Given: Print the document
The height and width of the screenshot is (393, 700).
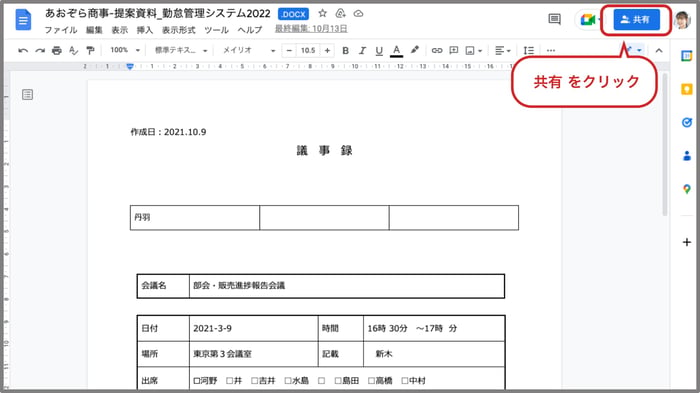Looking at the screenshot, I should click(x=57, y=50).
